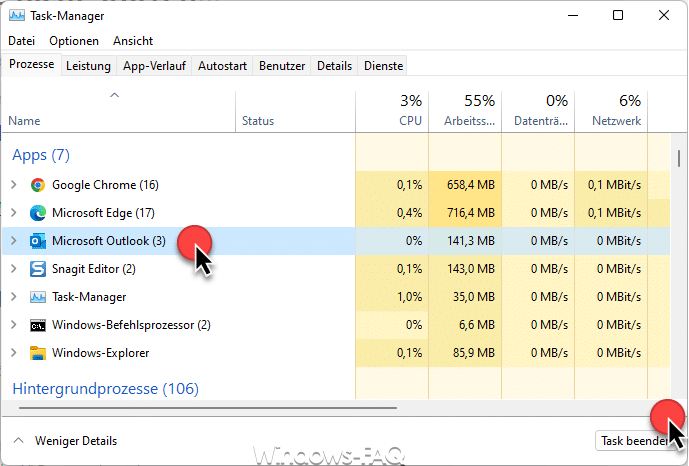This screenshot has width=689, height=466.
Task: Expand the Google Chrome process group
Action: point(14,185)
